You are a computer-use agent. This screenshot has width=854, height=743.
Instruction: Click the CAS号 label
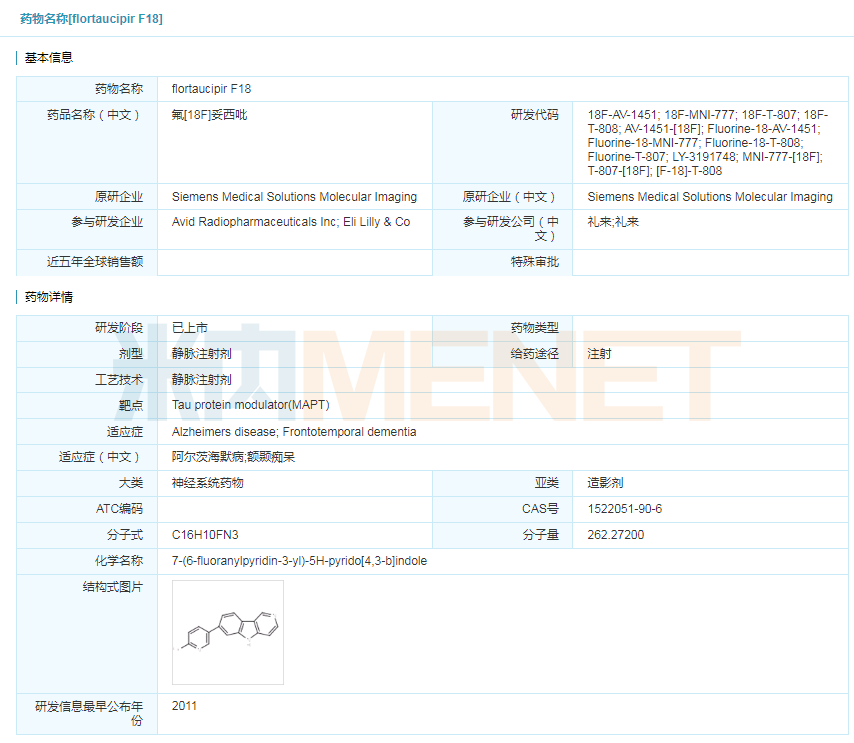click(540, 509)
